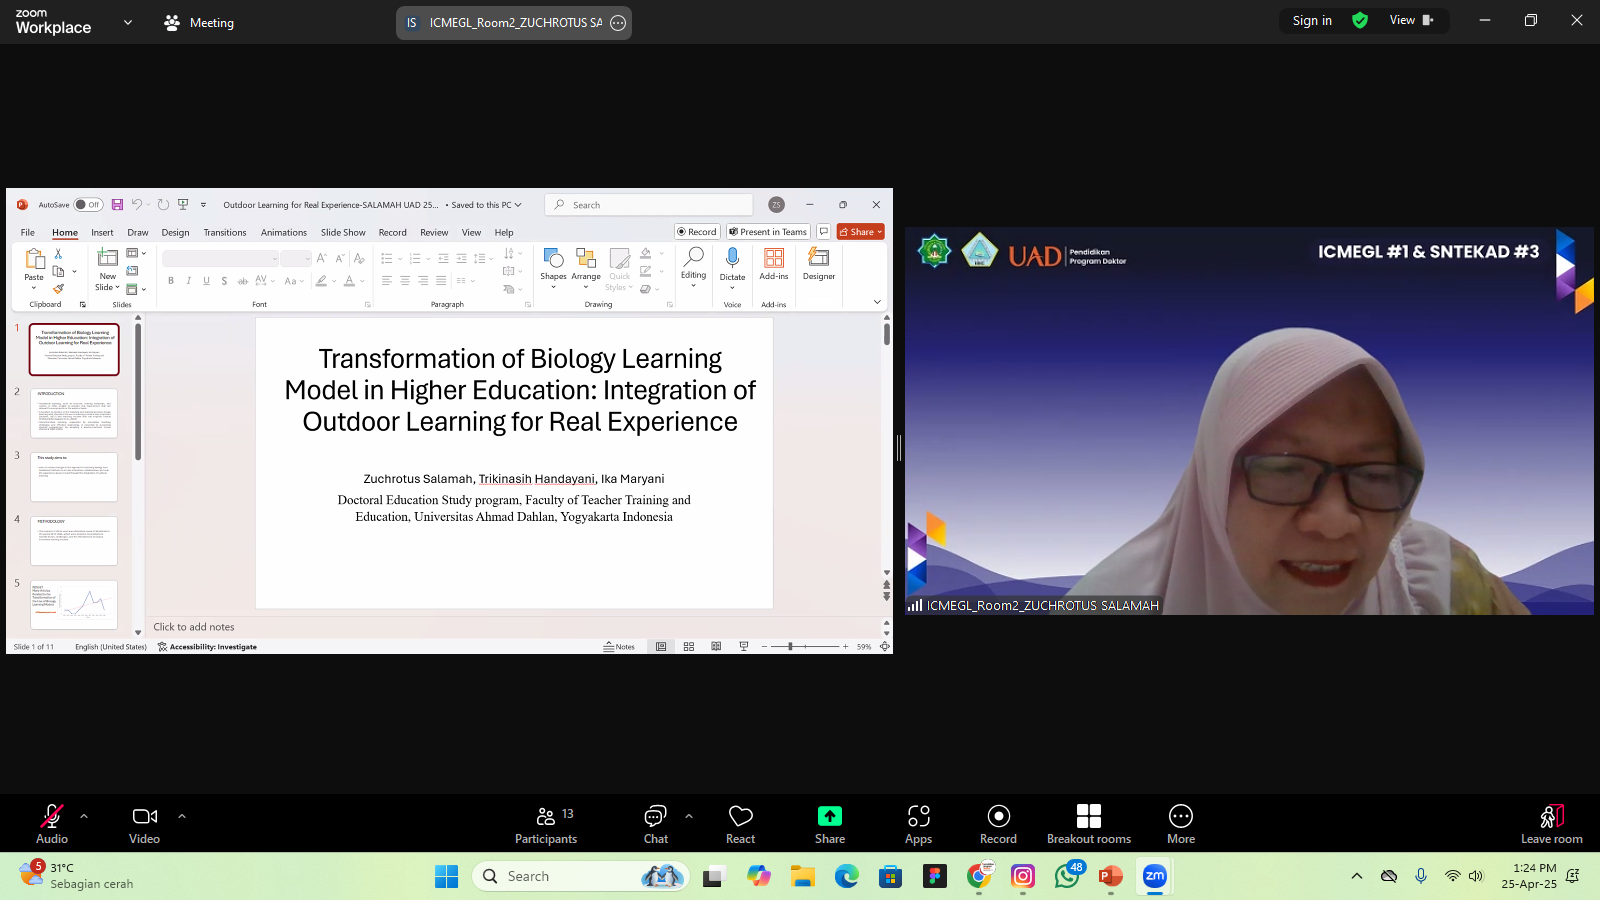Expand audio options arrow next to Audio
This screenshot has height=900, width=1600.
click(x=84, y=816)
